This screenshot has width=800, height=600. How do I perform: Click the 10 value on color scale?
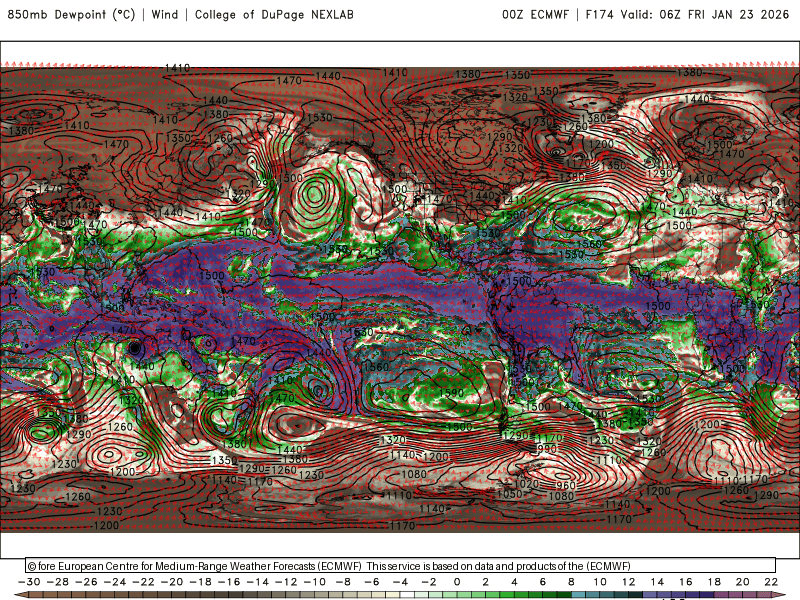pyautogui.click(x=599, y=582)
